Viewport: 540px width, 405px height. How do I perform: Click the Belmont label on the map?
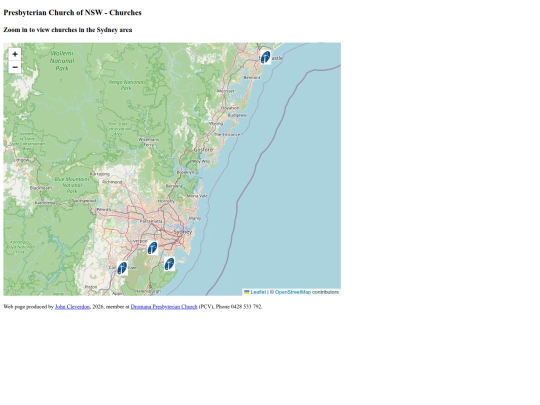(x=252, y=77)
